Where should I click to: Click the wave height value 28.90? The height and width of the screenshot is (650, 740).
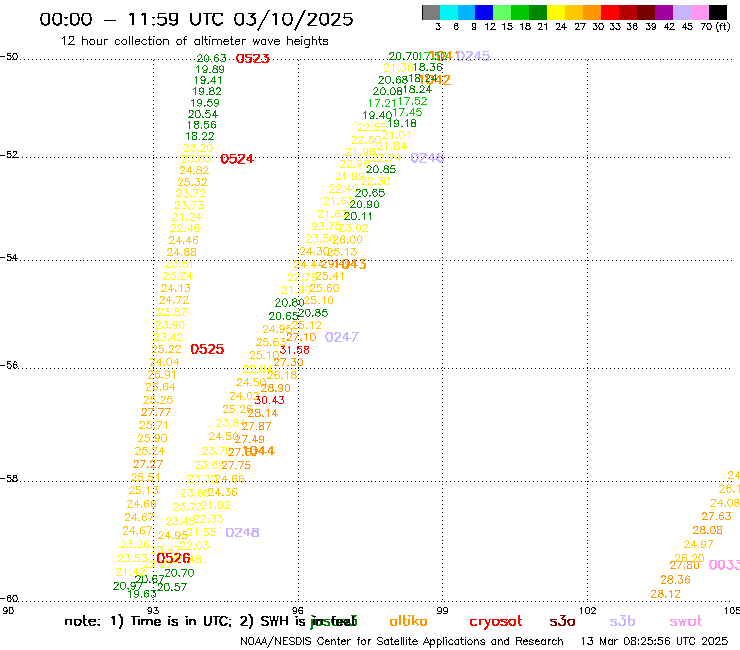point(276,388)
